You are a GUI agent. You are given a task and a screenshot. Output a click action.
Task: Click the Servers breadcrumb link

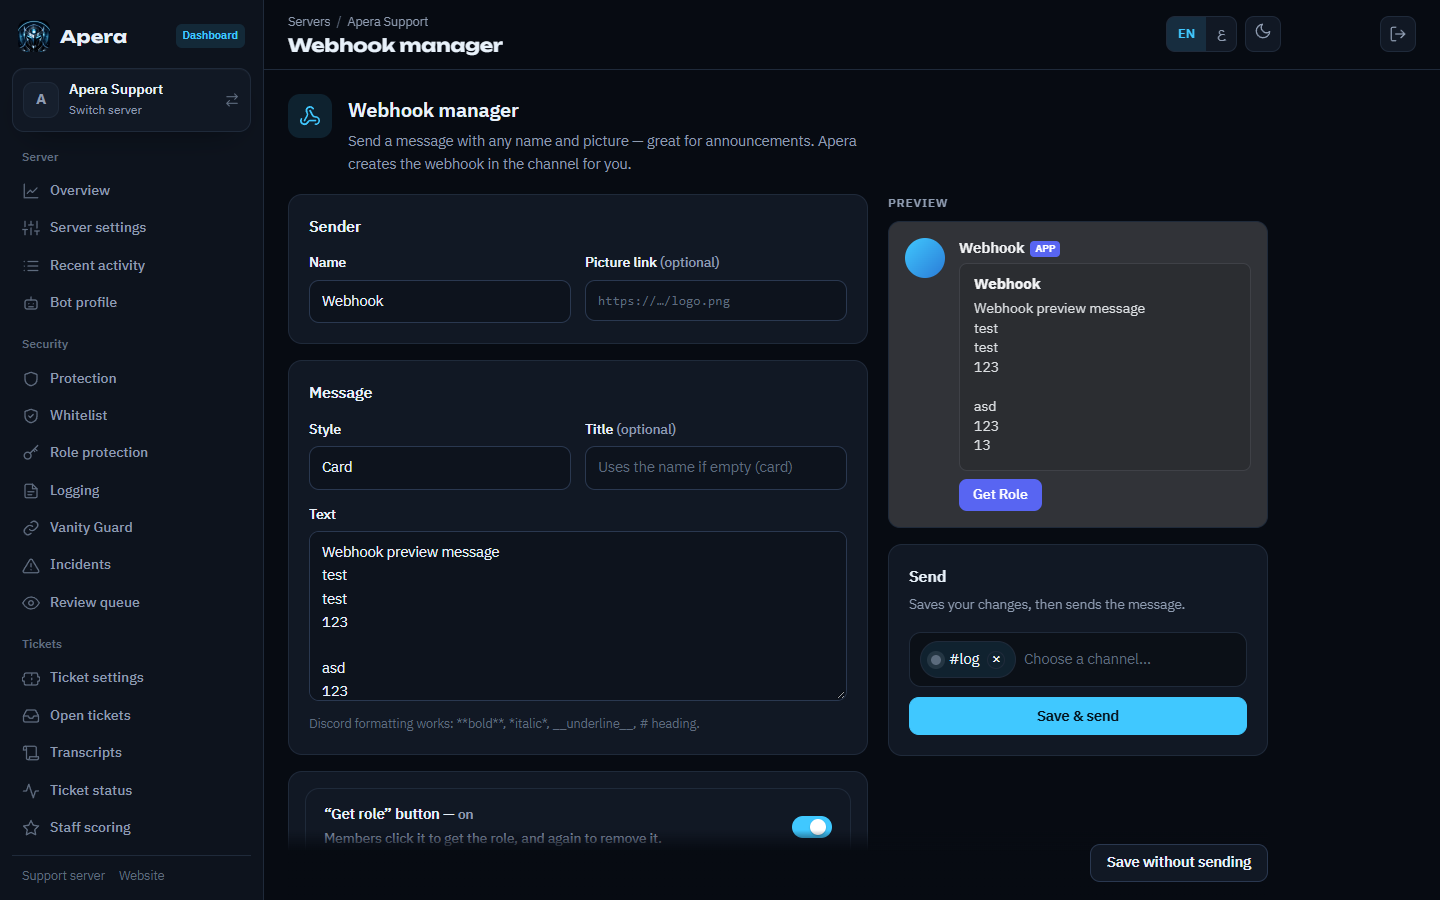point(309,22)
